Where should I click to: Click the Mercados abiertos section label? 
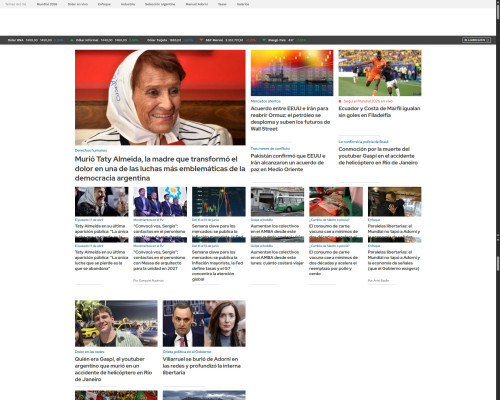266,101
